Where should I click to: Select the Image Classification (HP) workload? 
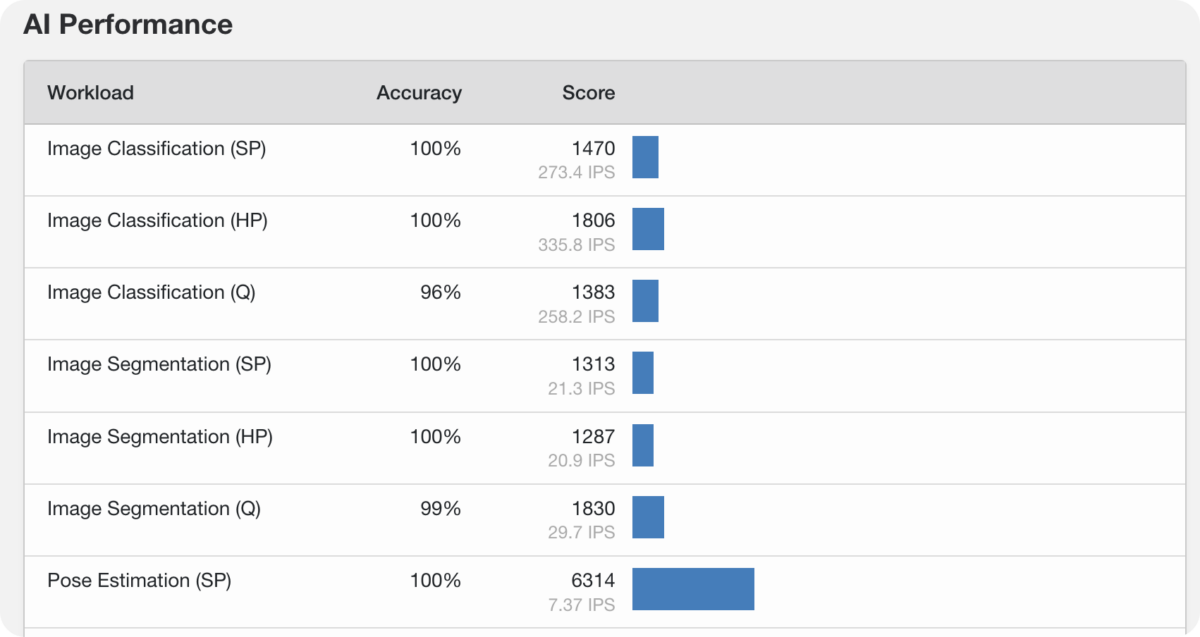157,221
